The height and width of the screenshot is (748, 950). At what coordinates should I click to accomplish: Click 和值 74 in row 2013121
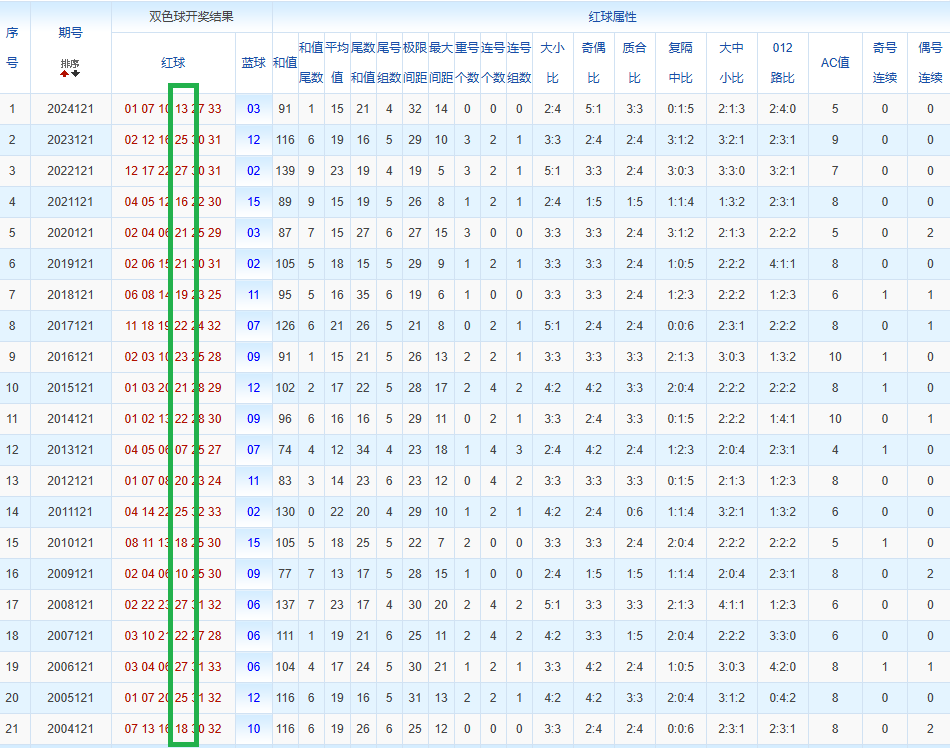tap(285, 450)
